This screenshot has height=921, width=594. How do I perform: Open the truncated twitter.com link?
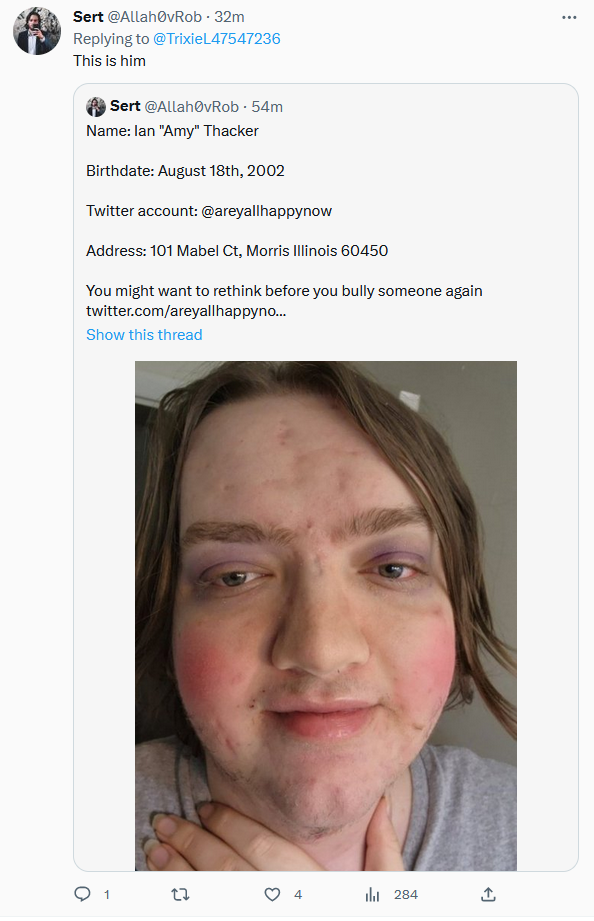[x=186, y=311]
